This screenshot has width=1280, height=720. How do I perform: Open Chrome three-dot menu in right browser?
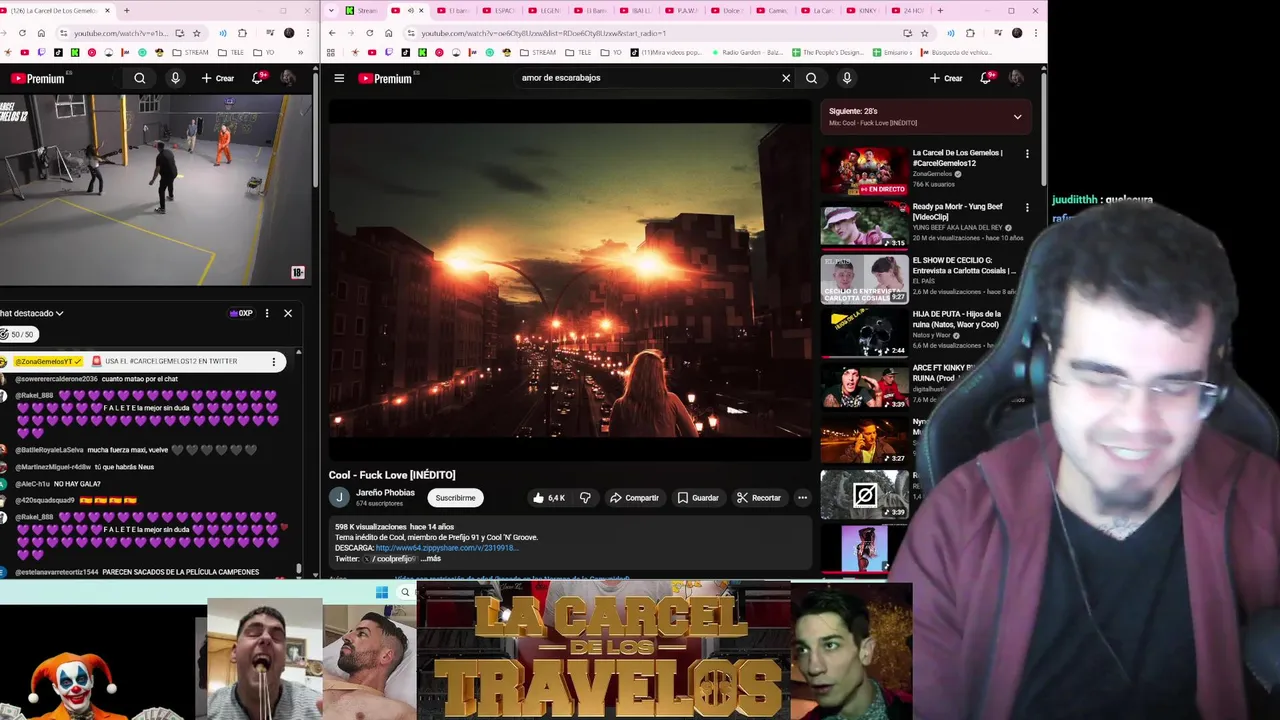1037,33
